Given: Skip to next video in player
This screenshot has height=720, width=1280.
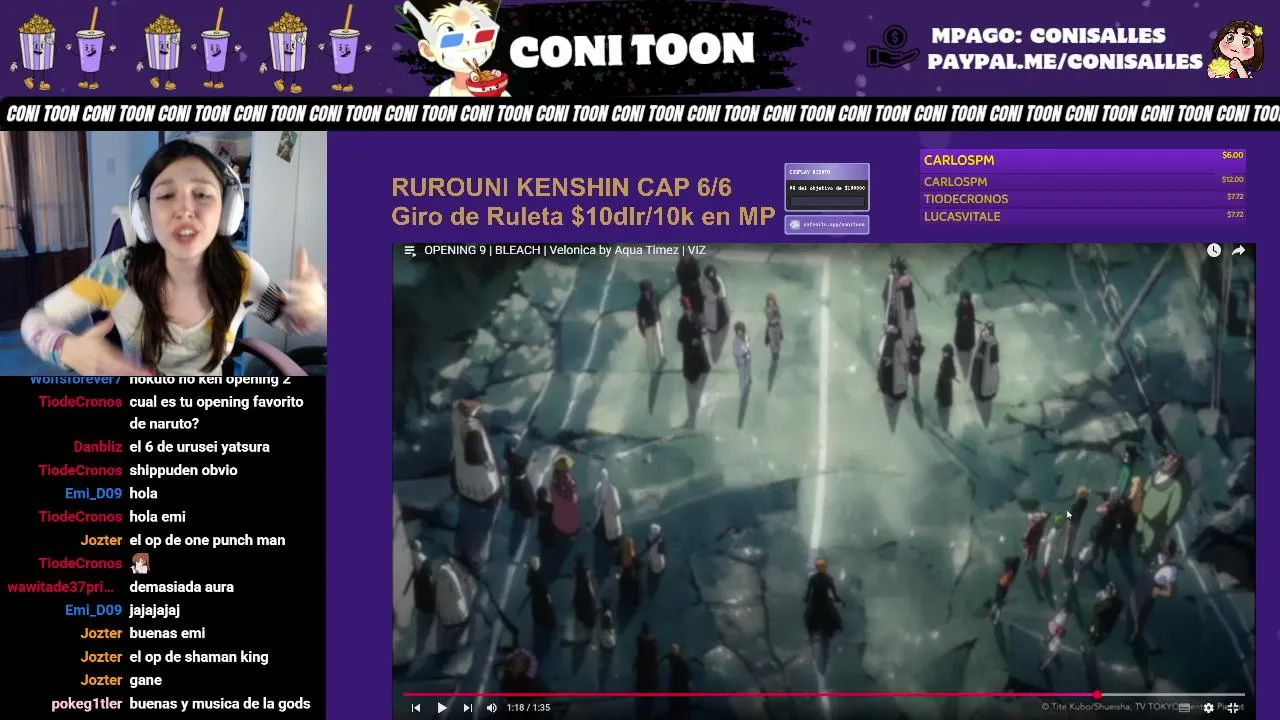Looking at the screenshot, I should 467,708.
